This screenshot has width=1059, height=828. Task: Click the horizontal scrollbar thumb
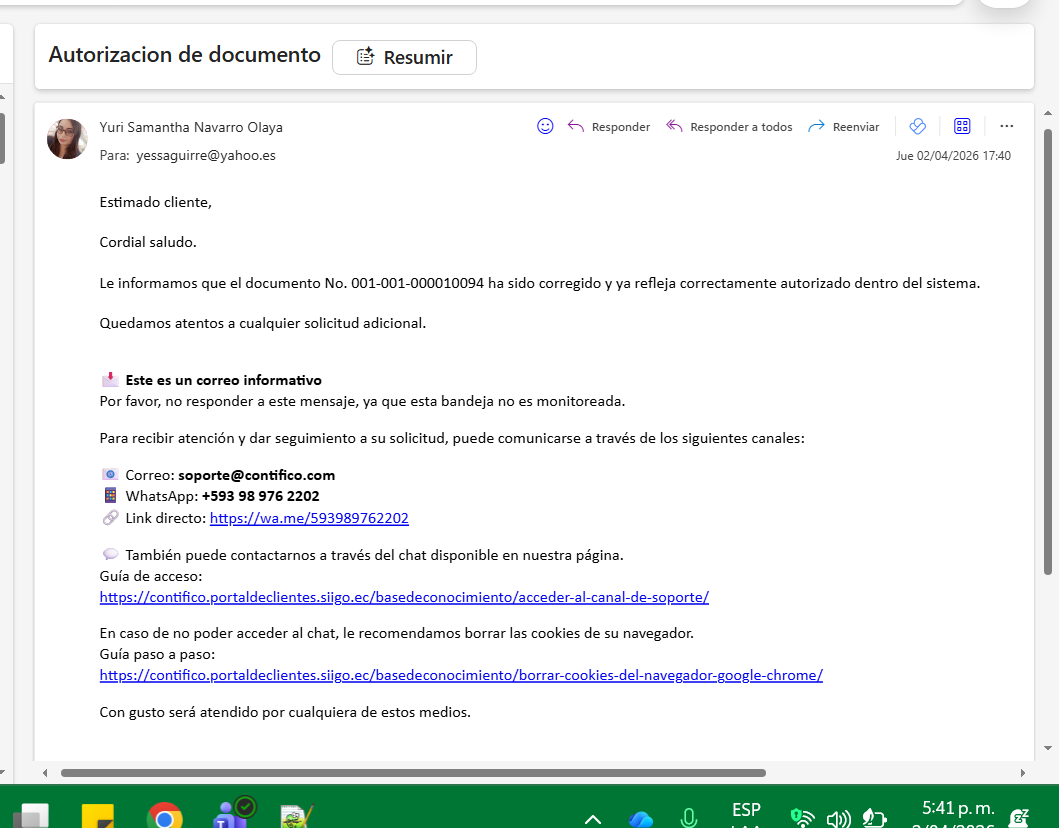(413, 773)
